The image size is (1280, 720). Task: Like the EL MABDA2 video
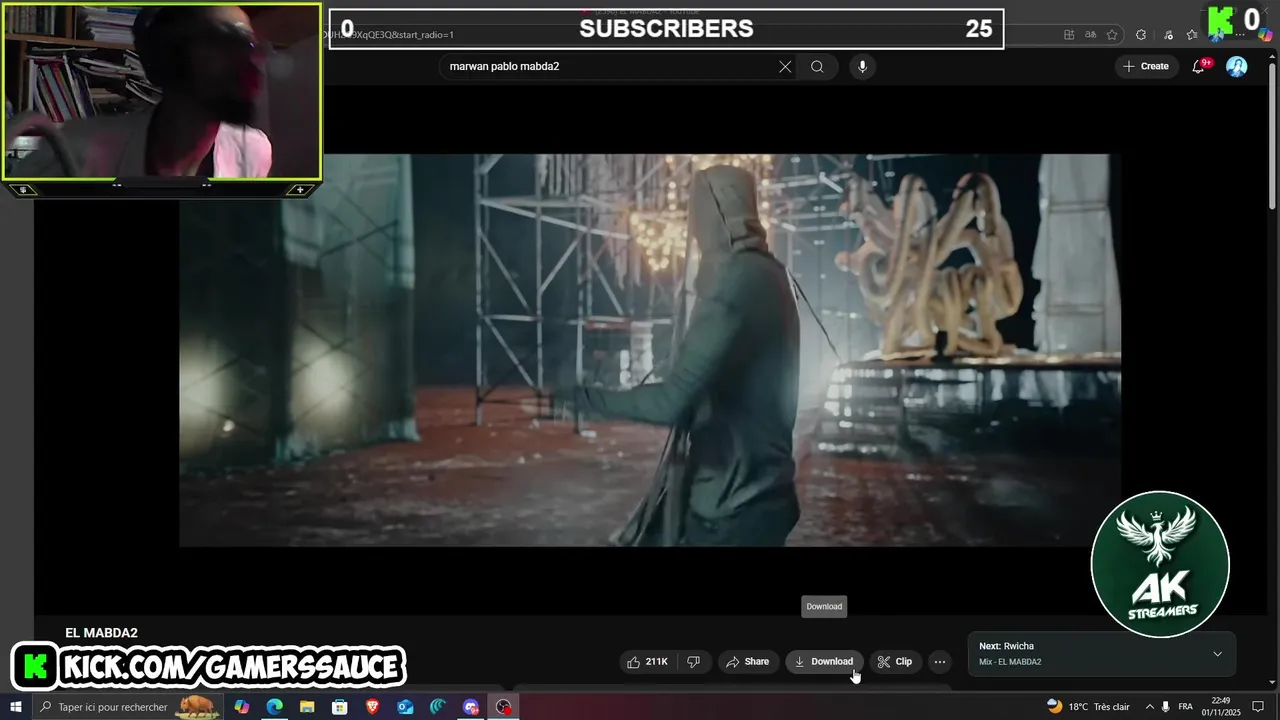coord(647,662)
